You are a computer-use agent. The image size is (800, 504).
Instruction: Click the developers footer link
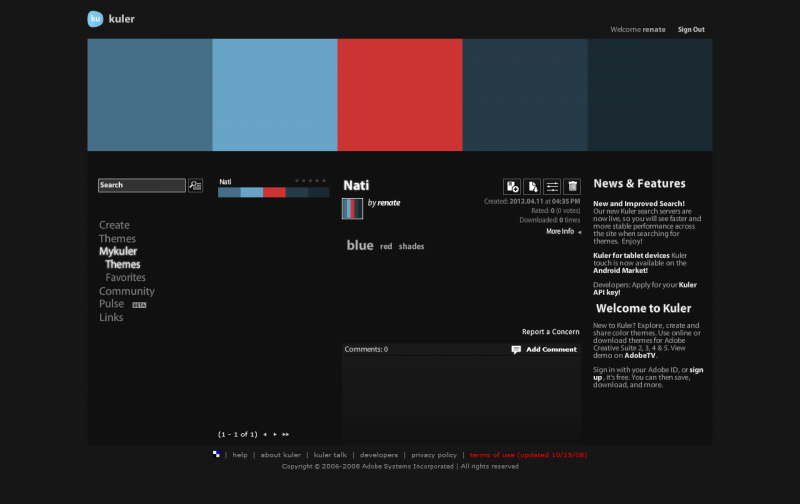coord(379,455)
